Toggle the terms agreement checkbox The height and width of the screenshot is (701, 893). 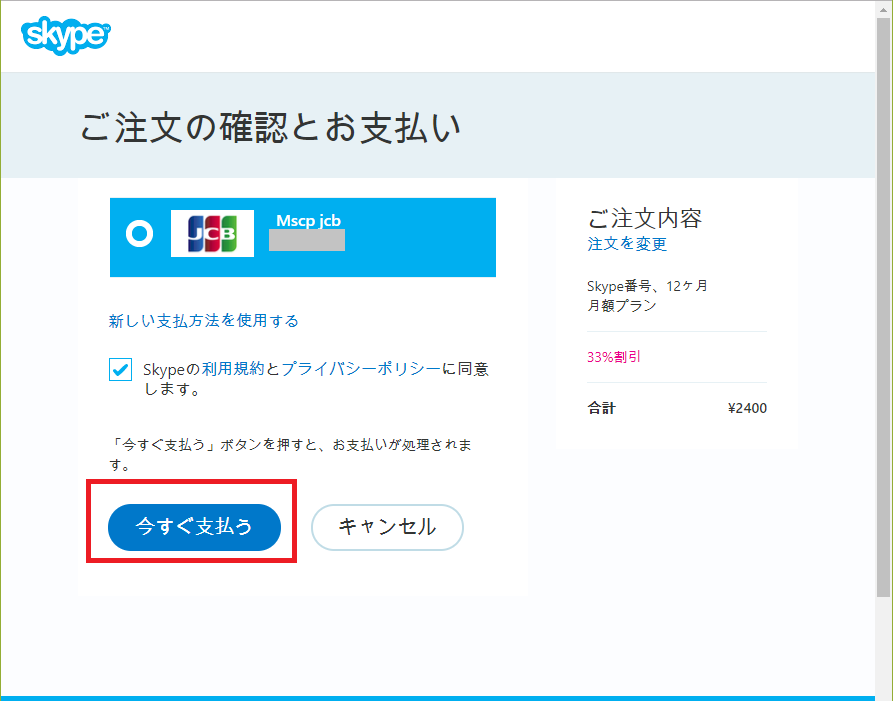pyautogui.click(x=120, y=370)
